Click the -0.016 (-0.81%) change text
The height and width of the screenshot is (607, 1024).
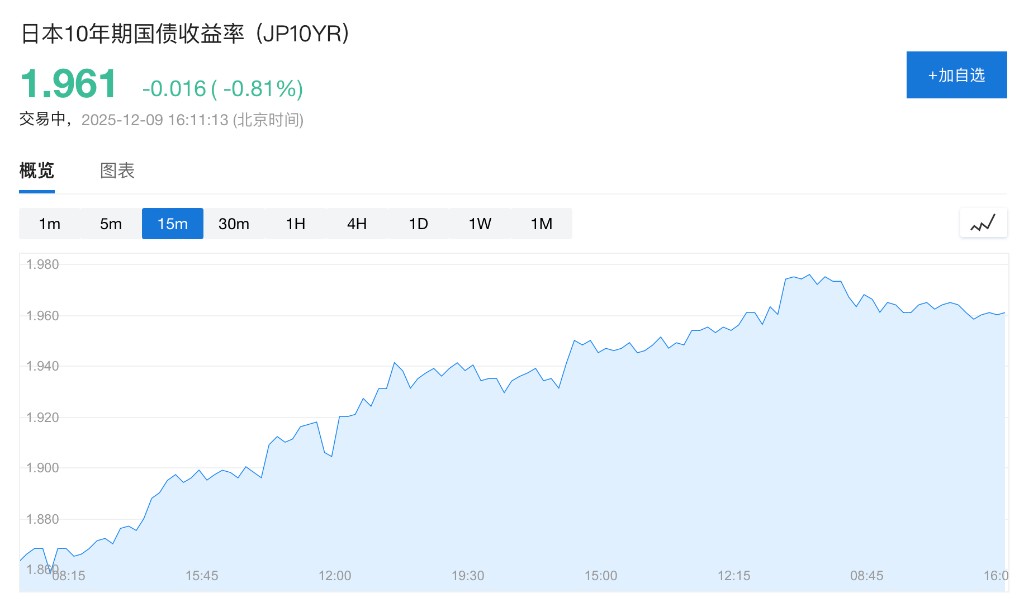pyautogui.click(x=222, y=89)
